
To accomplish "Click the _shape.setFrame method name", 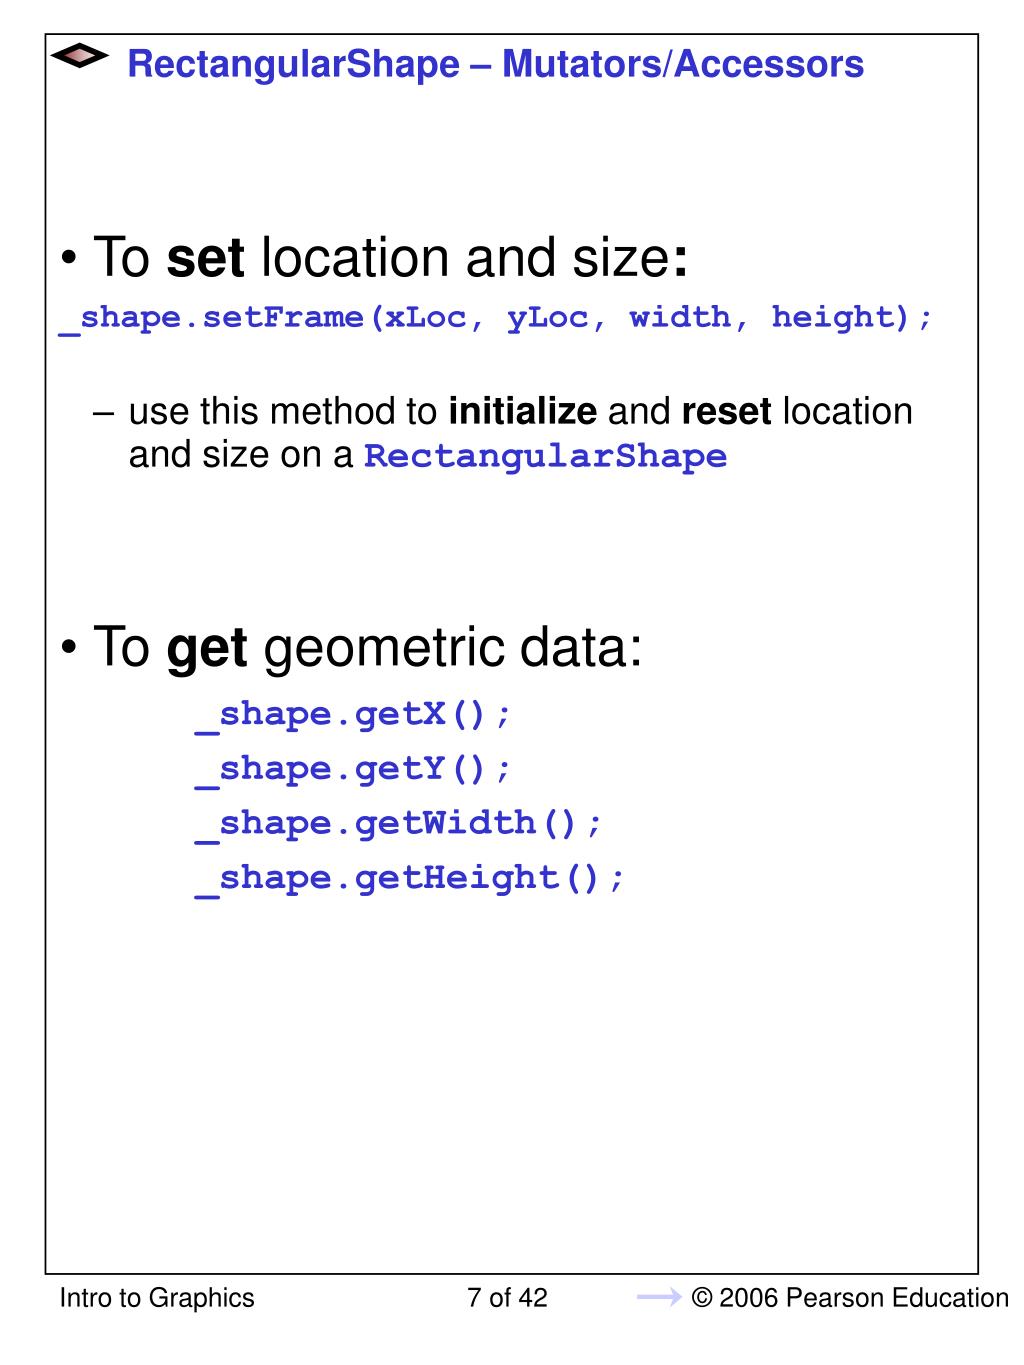I will 212,318.
